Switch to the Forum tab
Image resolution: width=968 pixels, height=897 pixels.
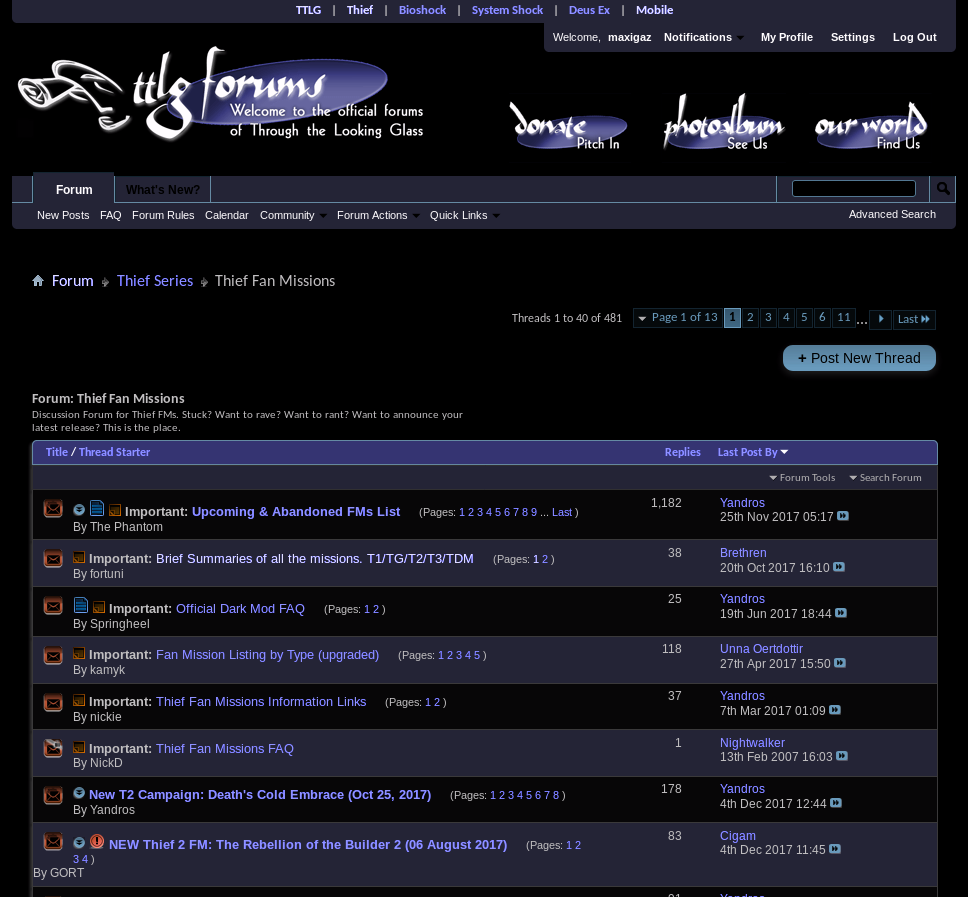(74, 190)
